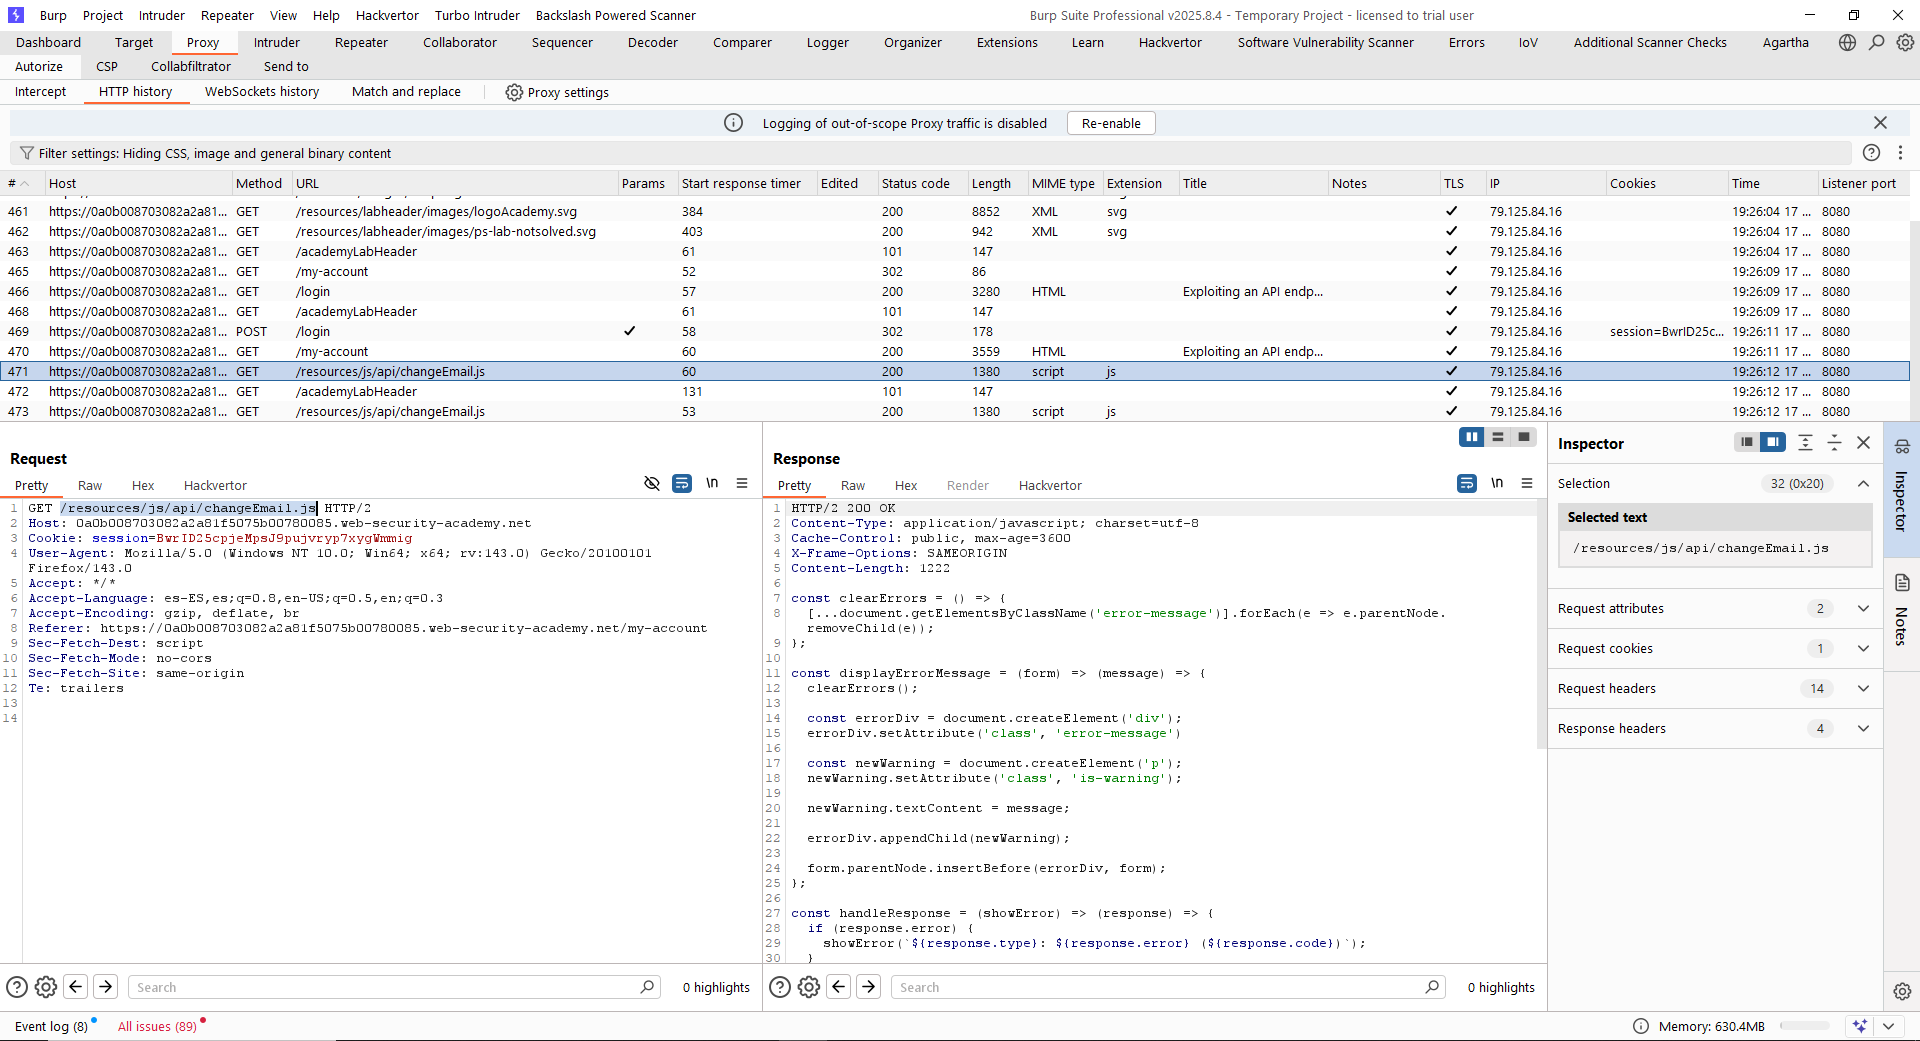Expand the Request attributes section
Viewport: 1920px width, 1041px height.
tap(1863, 608)
